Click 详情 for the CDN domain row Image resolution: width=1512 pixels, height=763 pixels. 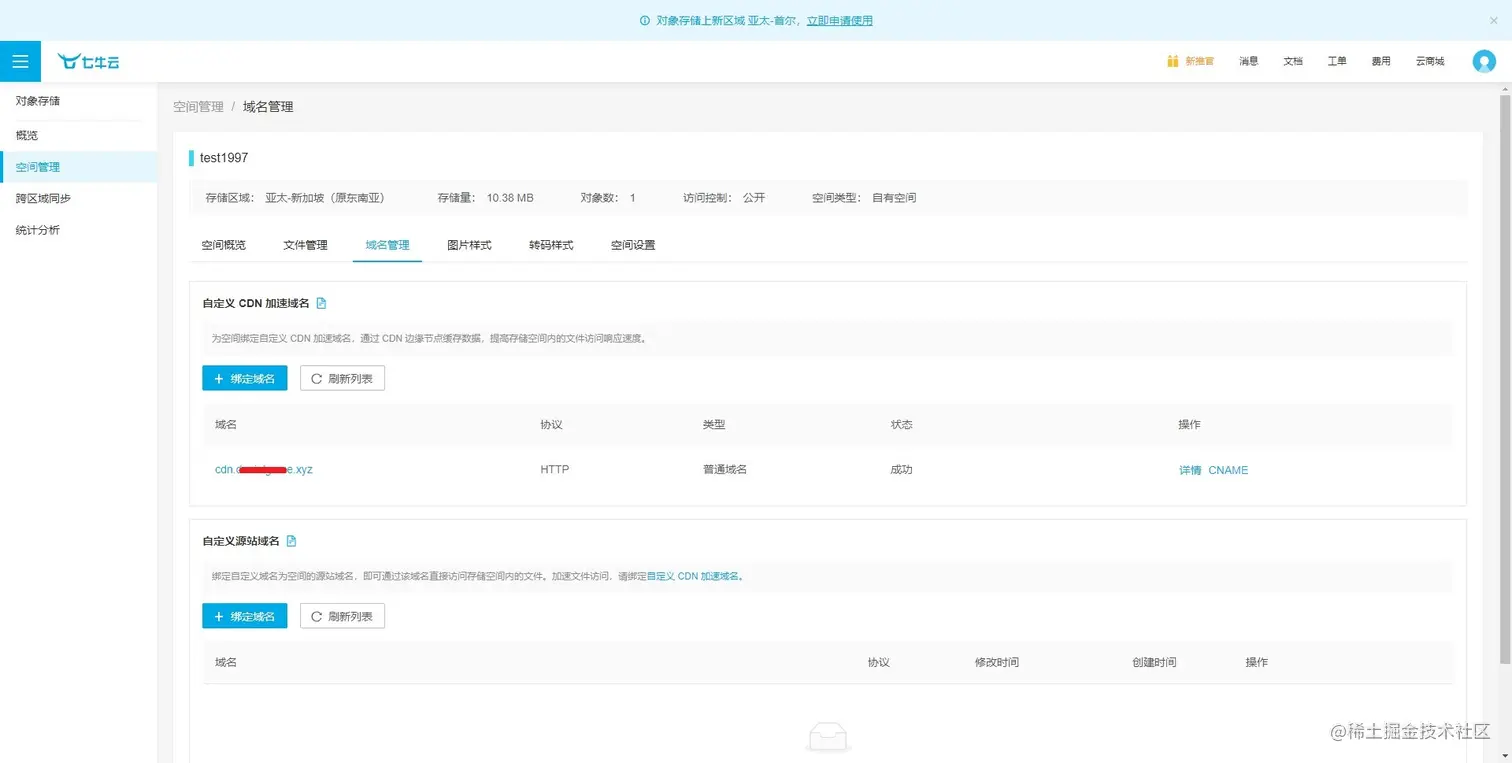coord(1190,470)
